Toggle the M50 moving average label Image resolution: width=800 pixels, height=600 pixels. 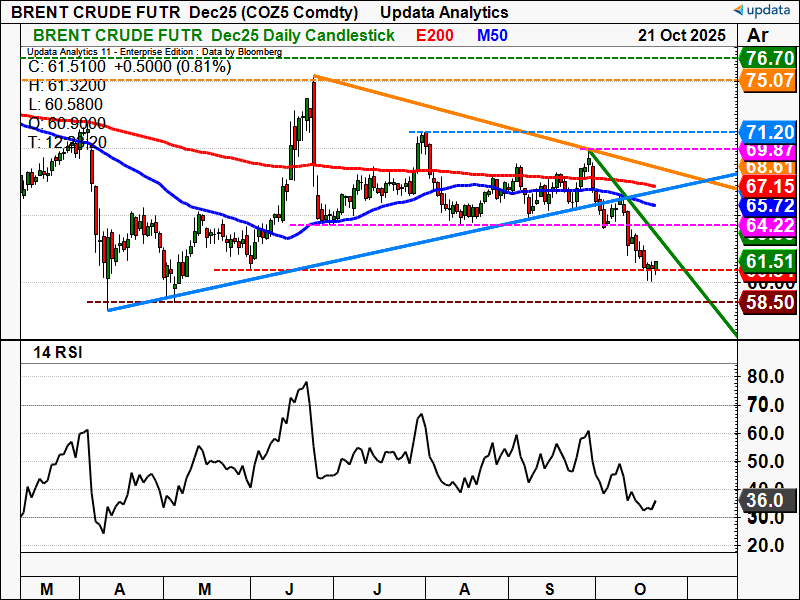click(491, 35)
